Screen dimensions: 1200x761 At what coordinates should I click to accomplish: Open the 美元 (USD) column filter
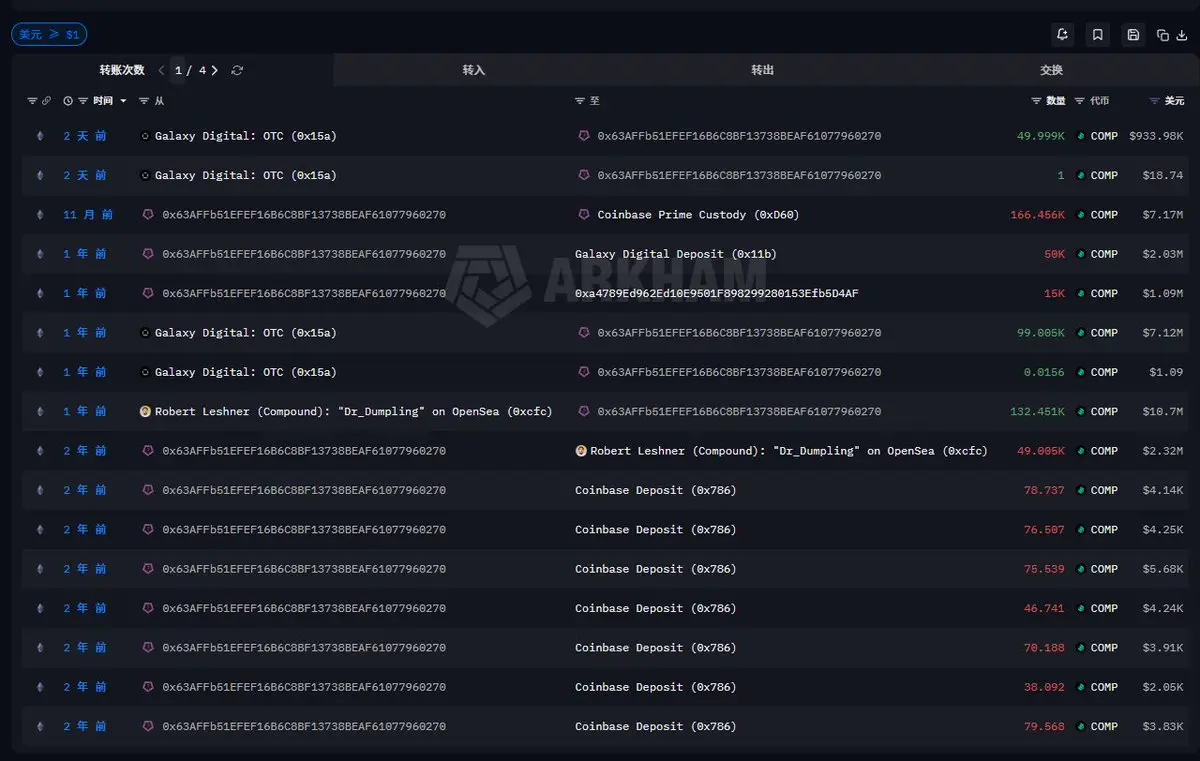[1155, 101]
